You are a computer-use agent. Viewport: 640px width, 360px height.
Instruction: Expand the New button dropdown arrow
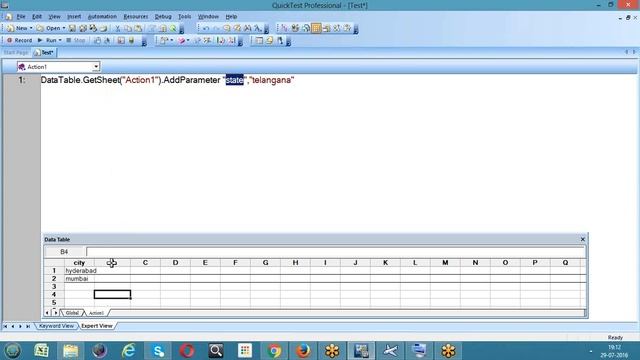[x=31, y=28]
